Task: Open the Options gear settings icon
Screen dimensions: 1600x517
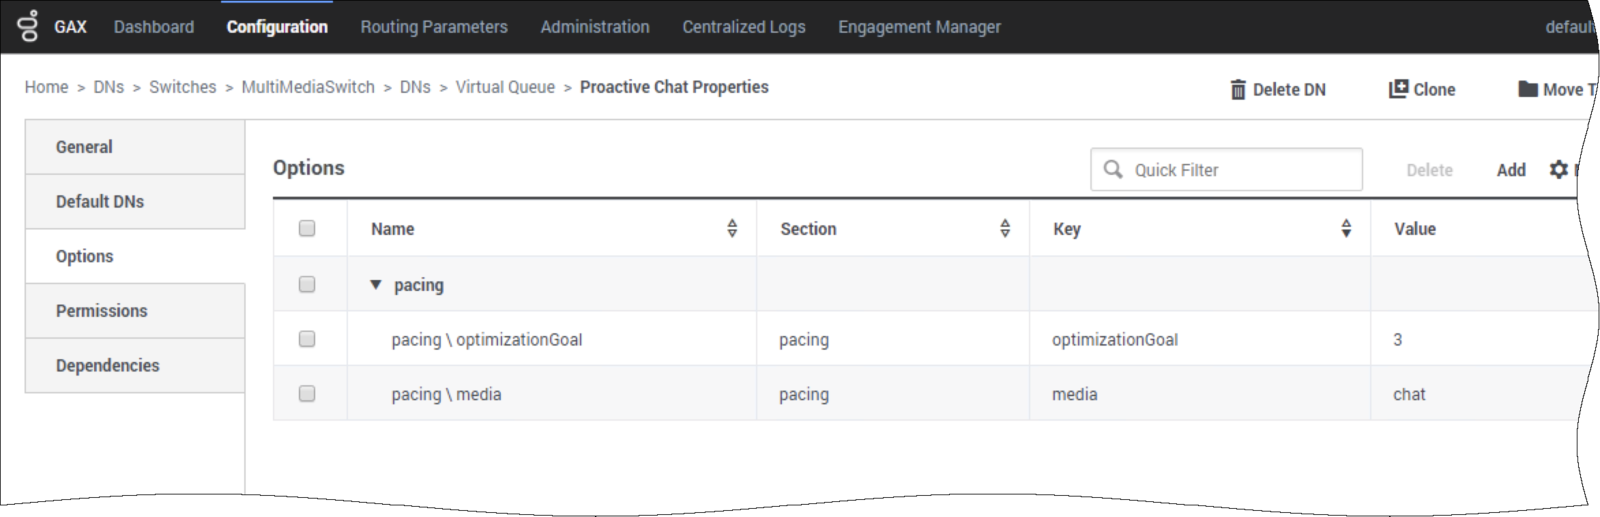Action: coord(1558,170)
